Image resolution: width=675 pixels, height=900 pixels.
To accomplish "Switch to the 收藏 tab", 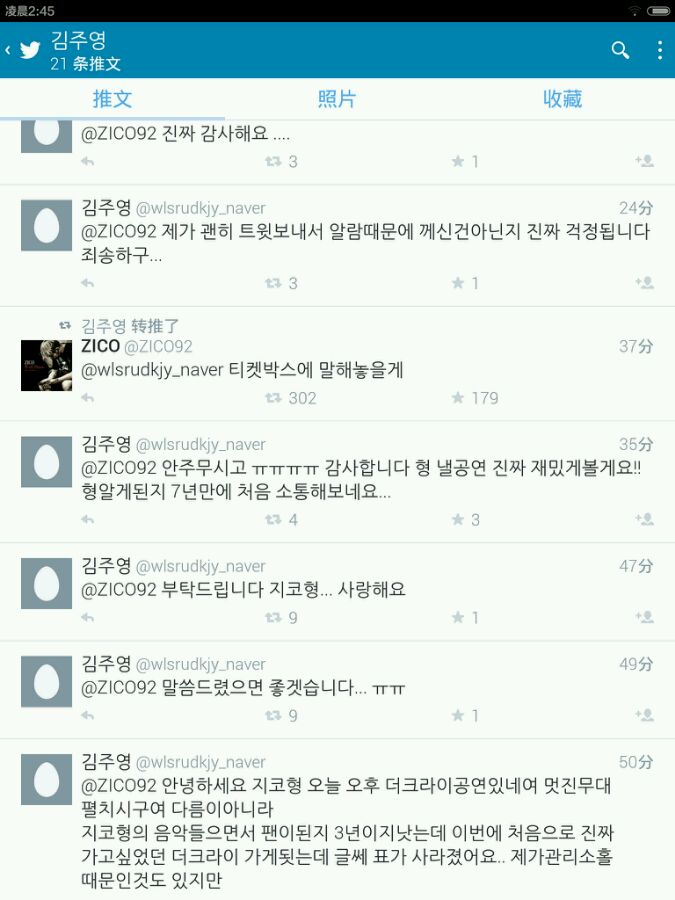I will pyautogui.click(x=562, y=99).
